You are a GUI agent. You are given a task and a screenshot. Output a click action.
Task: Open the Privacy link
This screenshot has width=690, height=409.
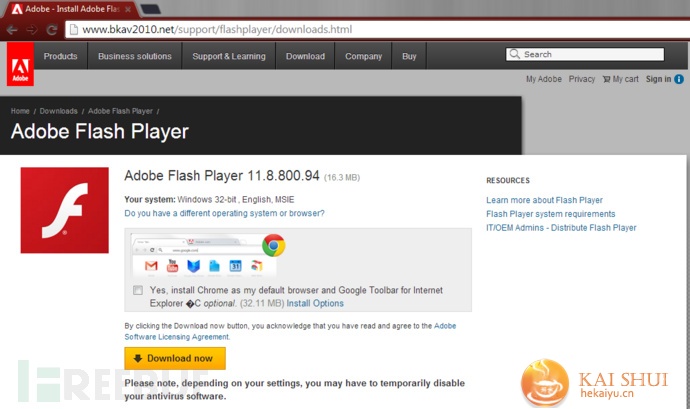(582, 79)
